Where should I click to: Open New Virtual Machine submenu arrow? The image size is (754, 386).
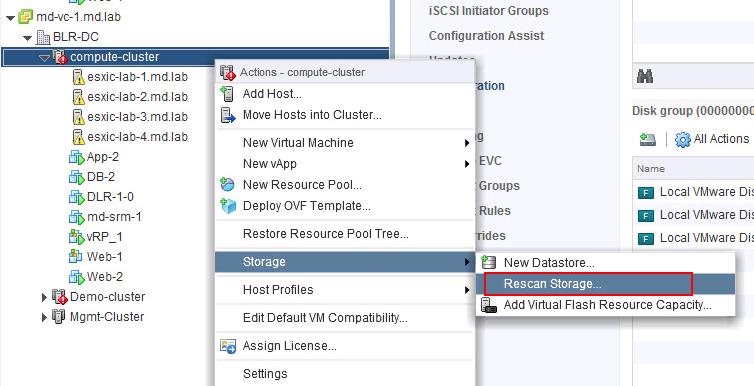[x=466, y=143]
